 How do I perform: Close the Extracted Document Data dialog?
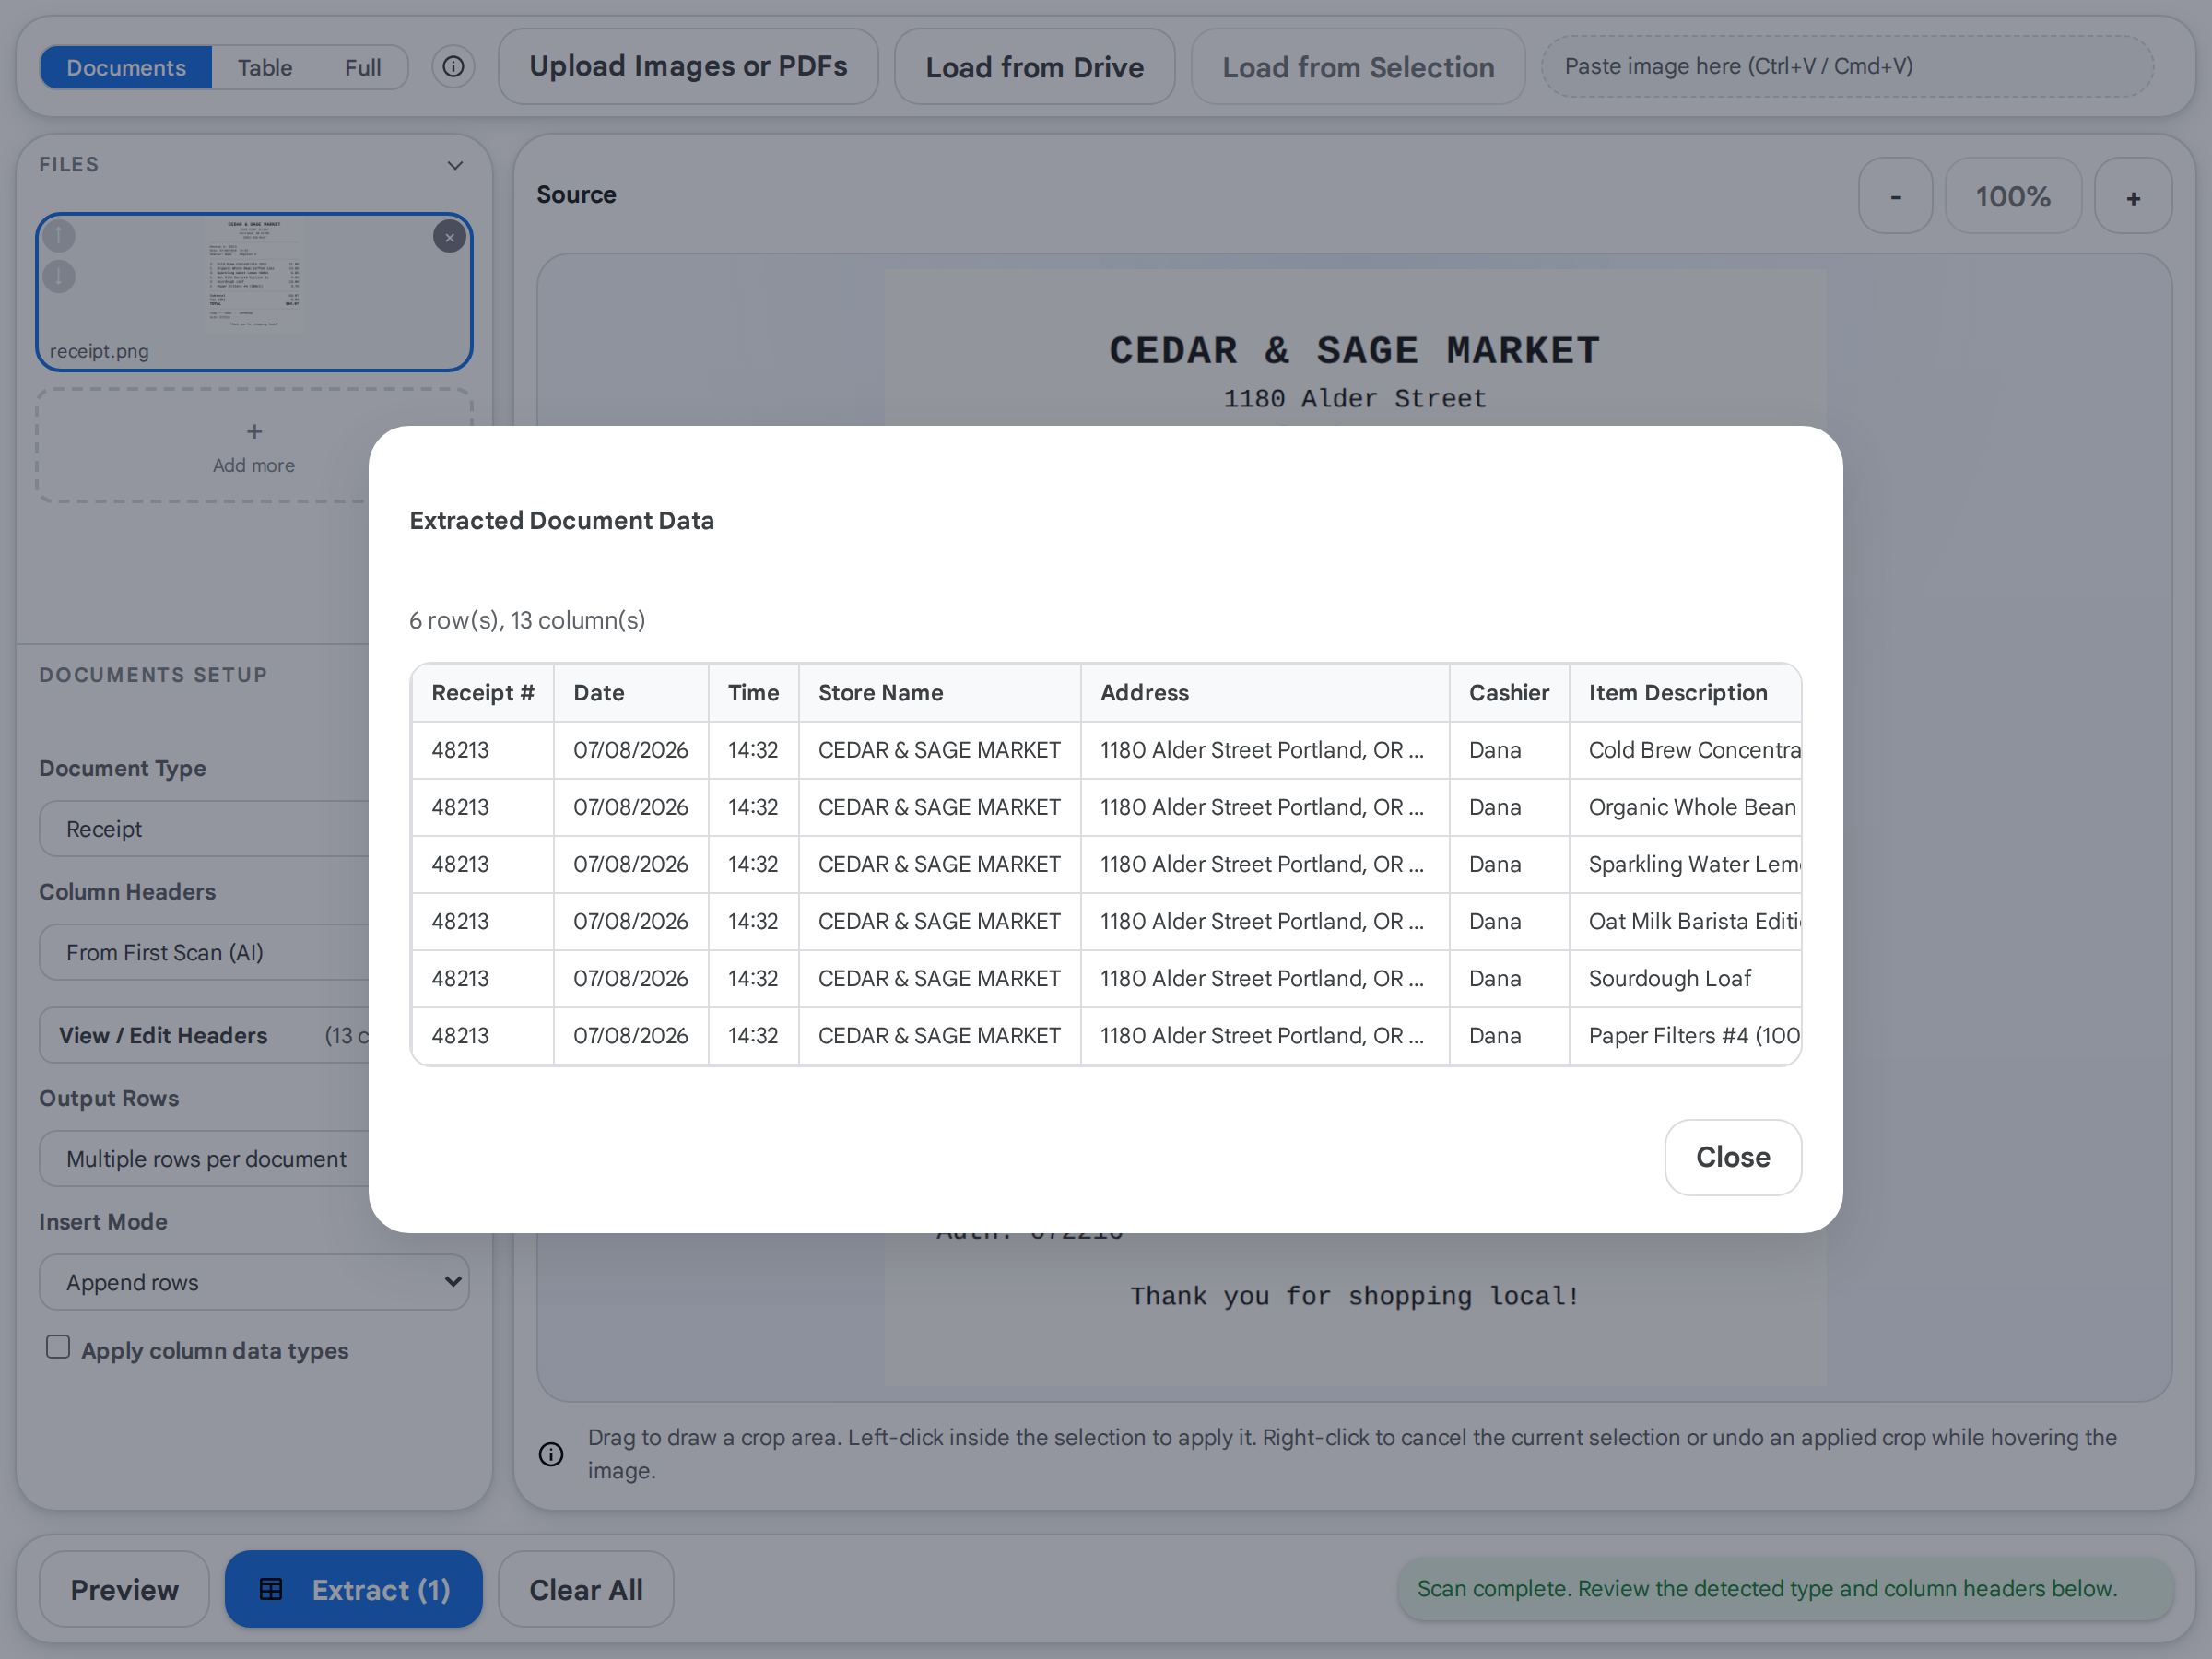coord(1733,1157)
